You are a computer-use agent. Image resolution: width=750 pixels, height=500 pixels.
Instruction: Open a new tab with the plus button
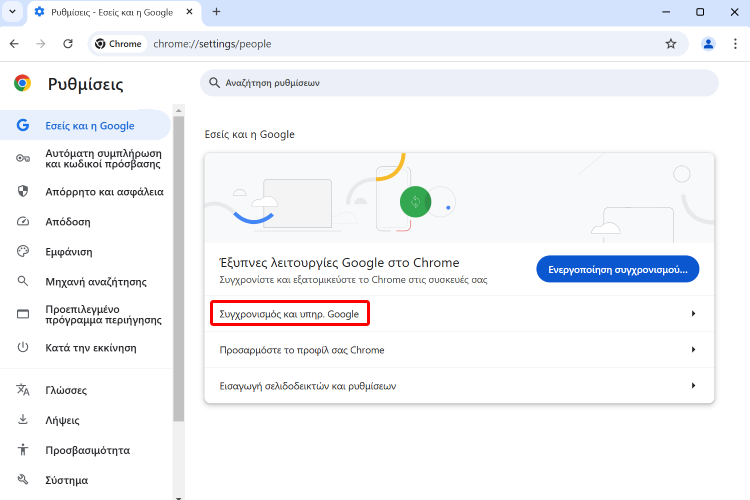(216, 11)
